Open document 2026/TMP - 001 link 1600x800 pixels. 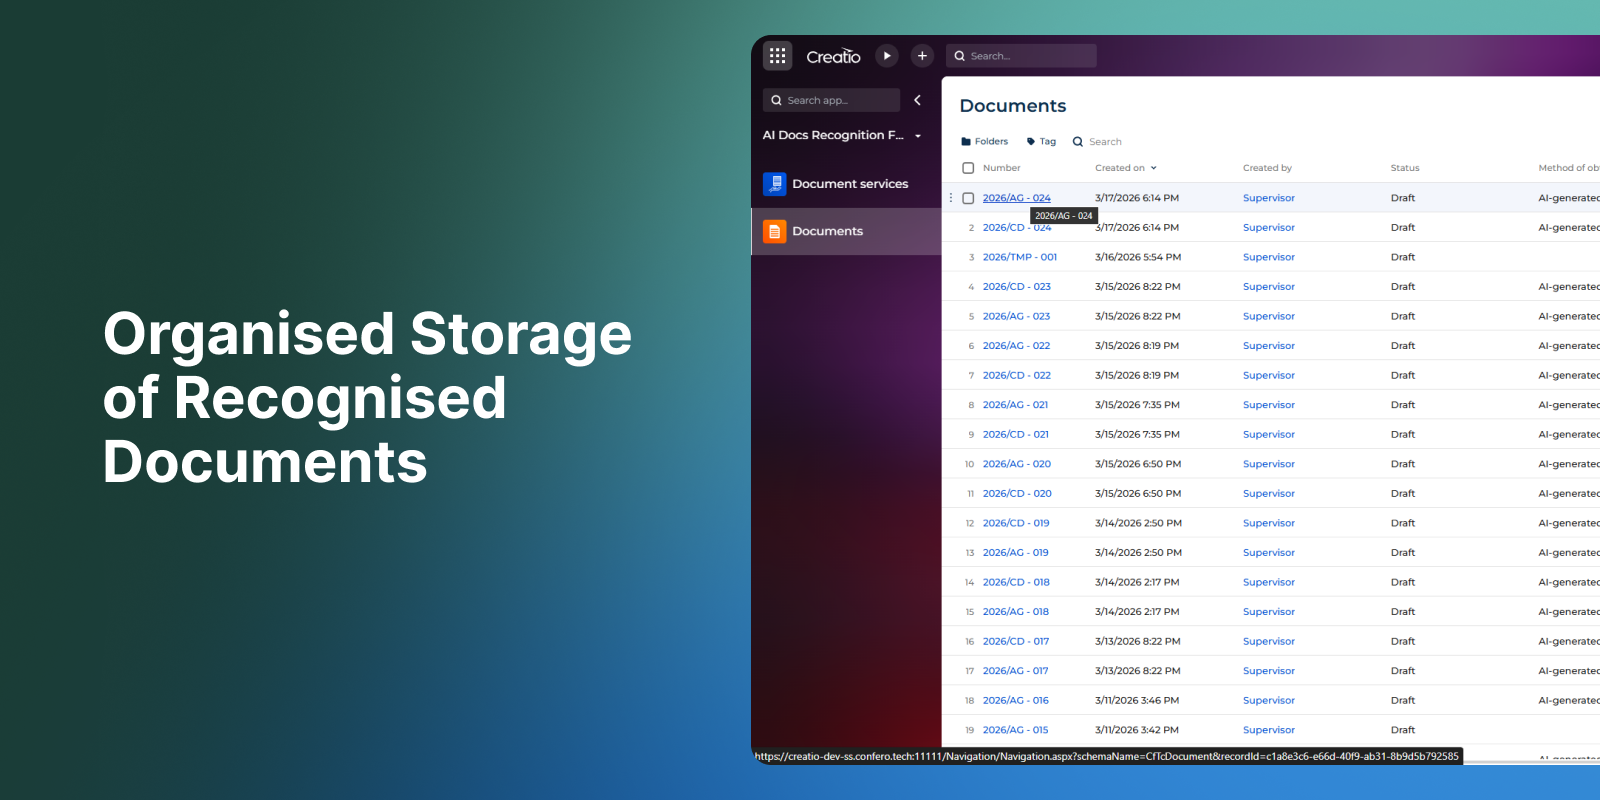pyautogui.click(x=1019, y=257)
